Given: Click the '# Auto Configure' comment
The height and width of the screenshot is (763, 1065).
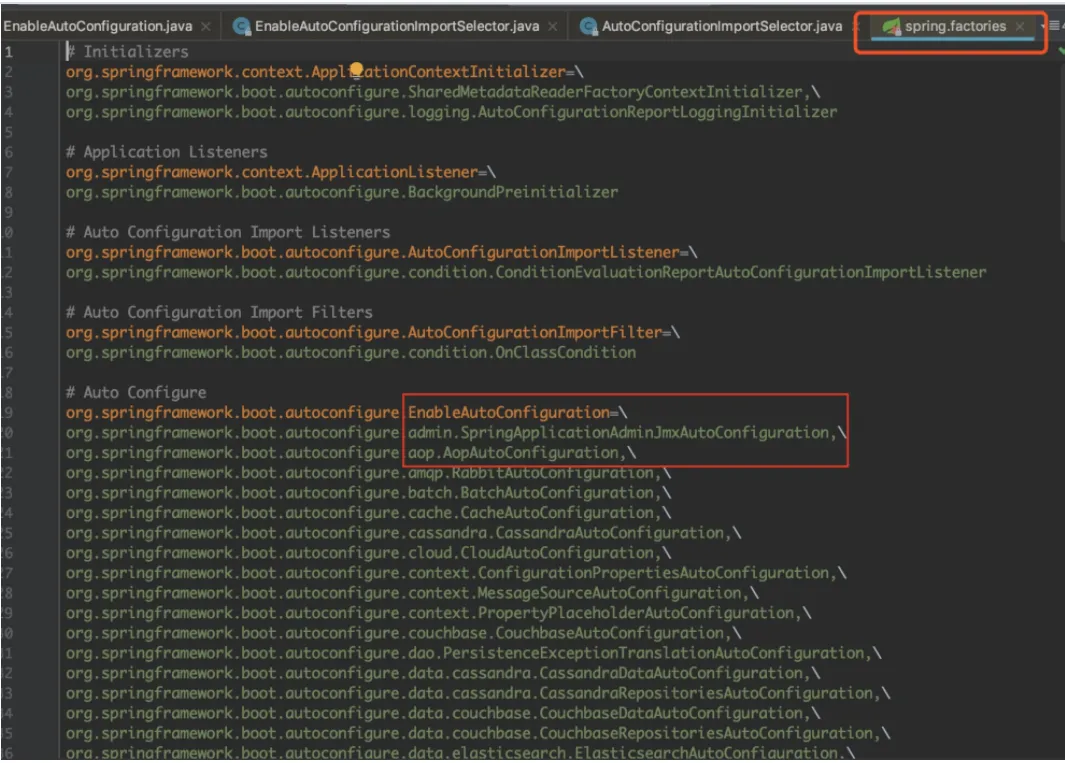Looking at the screenshot, I should pos(136,393).
